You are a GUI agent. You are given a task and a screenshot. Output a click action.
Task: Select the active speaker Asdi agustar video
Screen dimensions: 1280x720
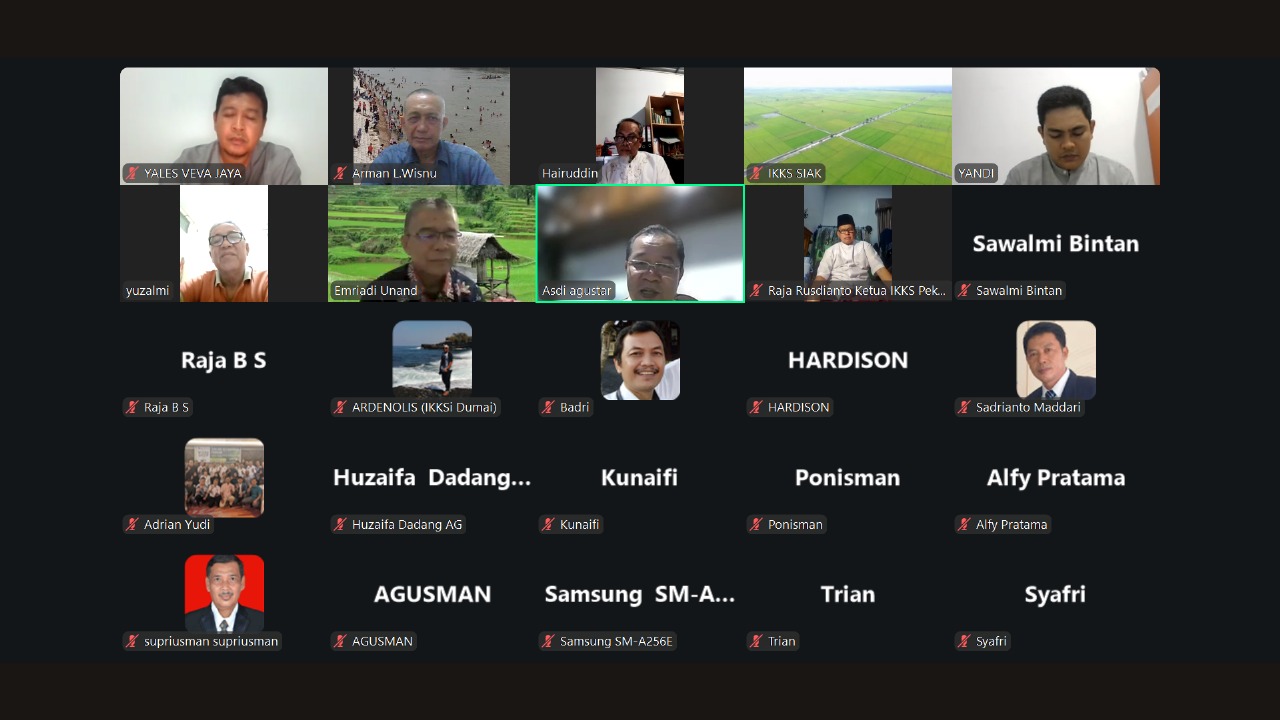pyautogui.click(x=640, y=243)
